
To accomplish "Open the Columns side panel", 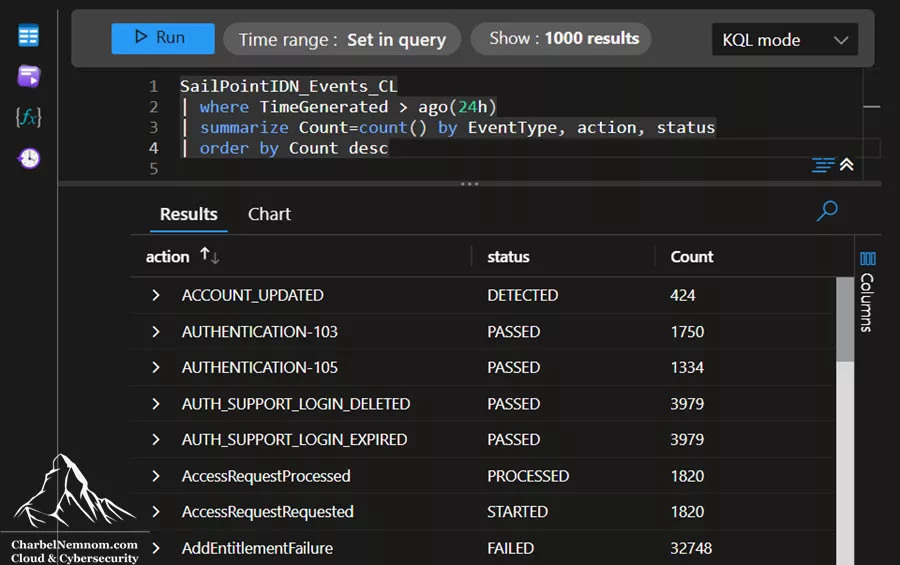I will [x=867, y=292].
